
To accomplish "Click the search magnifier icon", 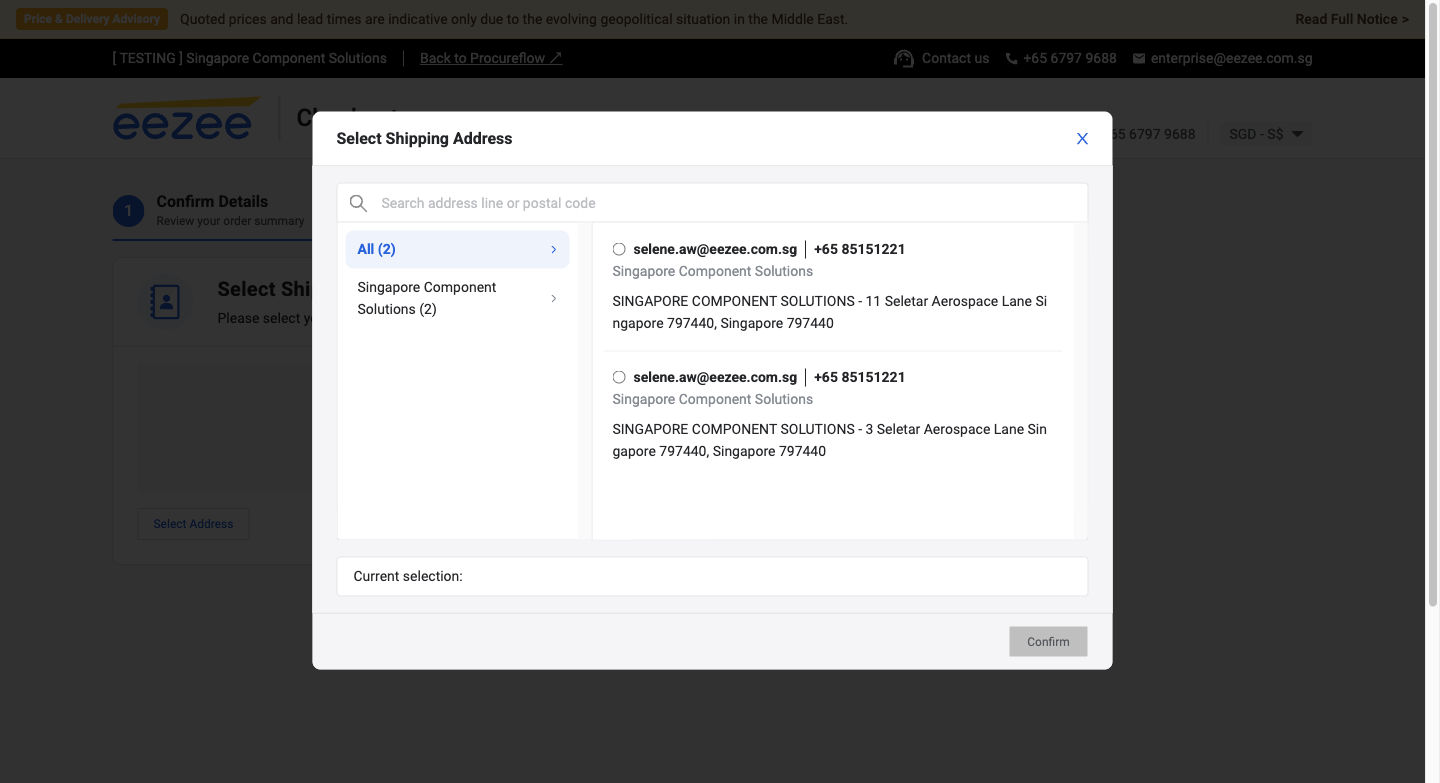I will pyautogui.click(x=358, y=203).
